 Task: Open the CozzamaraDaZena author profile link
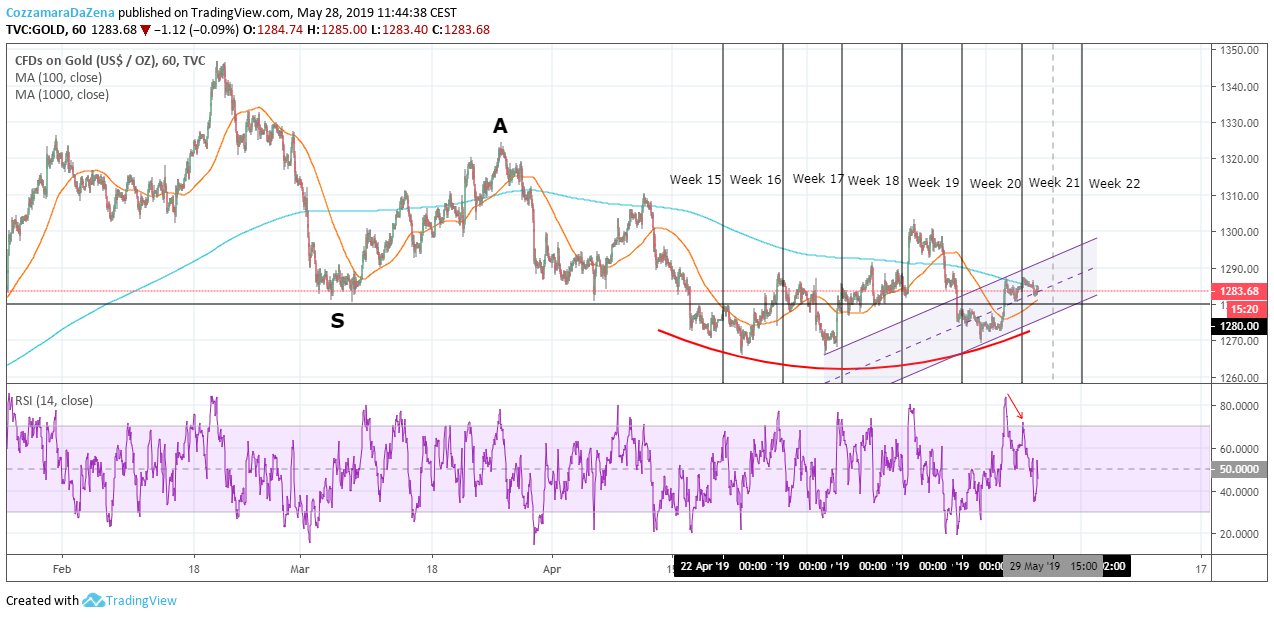coord(59,12)
